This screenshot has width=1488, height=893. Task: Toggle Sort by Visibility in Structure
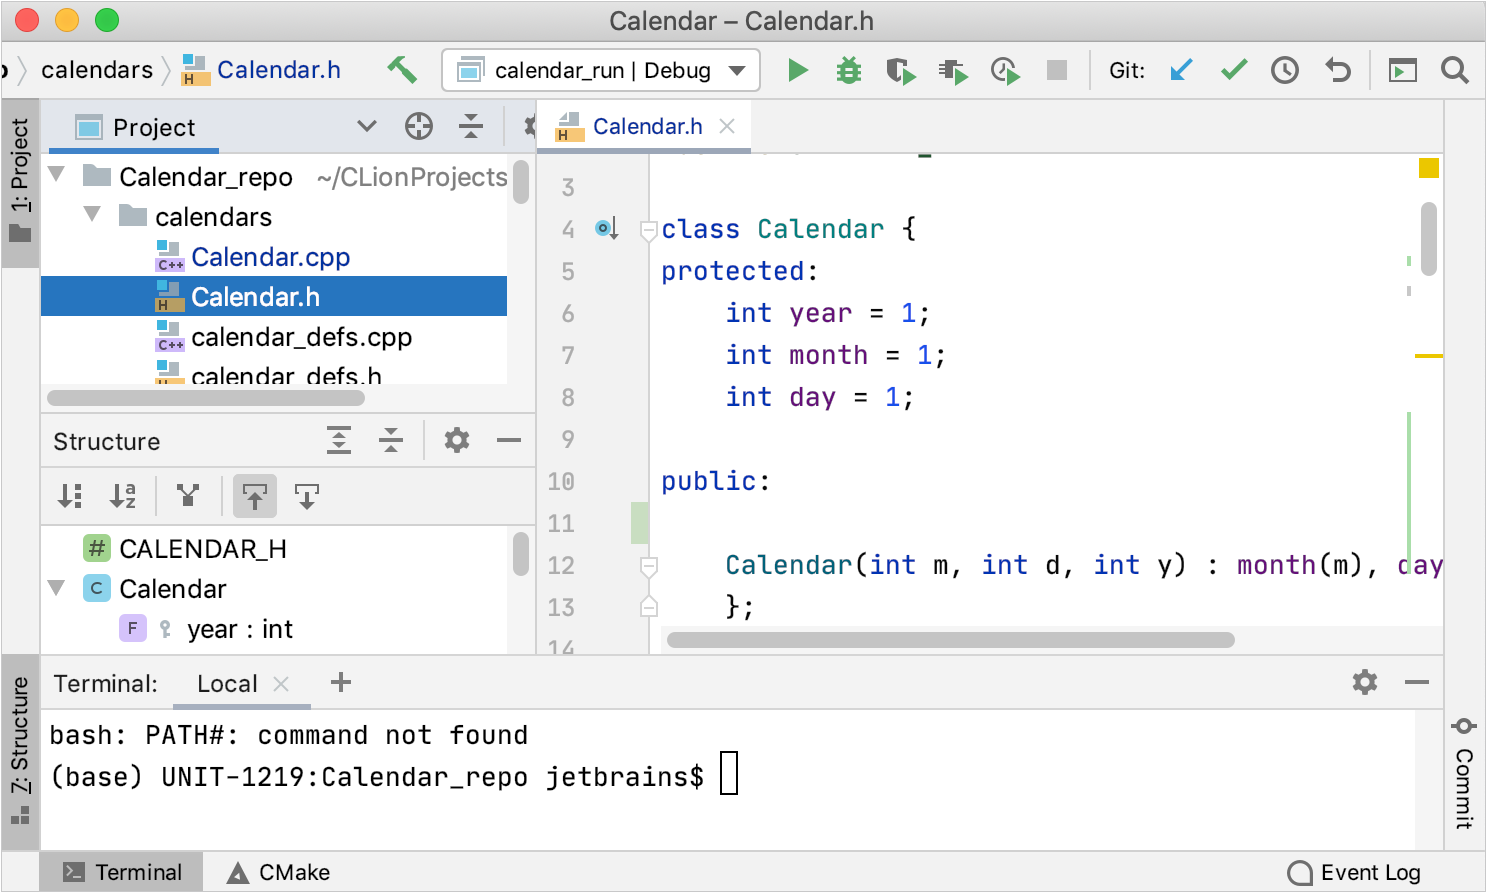(x=70, y=496)
